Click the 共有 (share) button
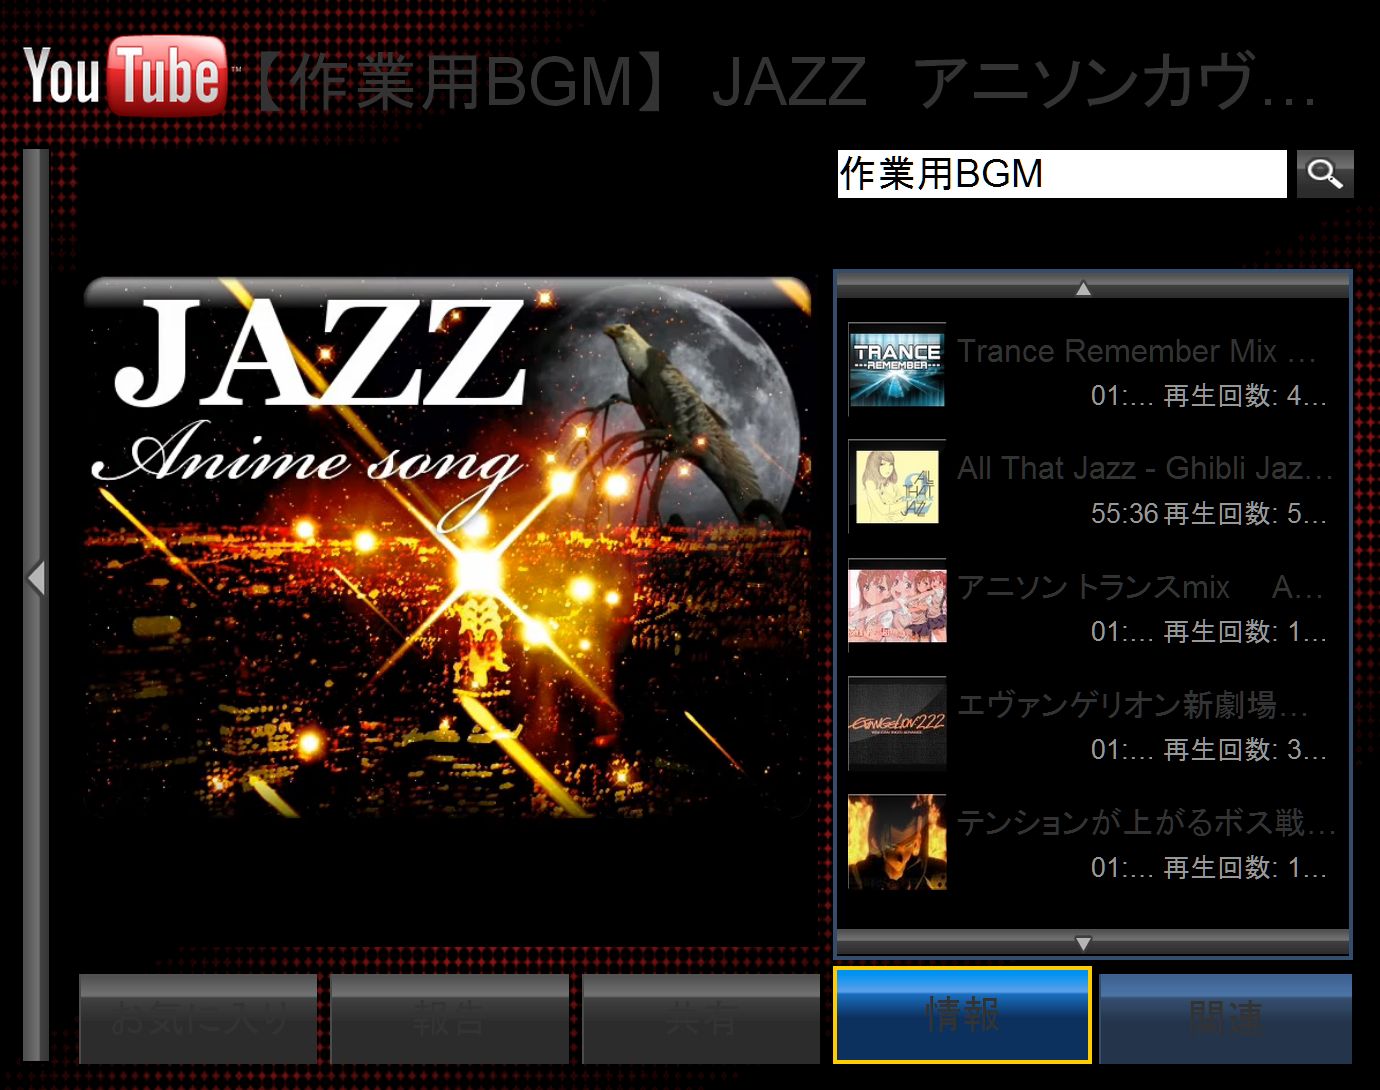The width and height of the screenshot is (1380, 1090). point(701,1019)
